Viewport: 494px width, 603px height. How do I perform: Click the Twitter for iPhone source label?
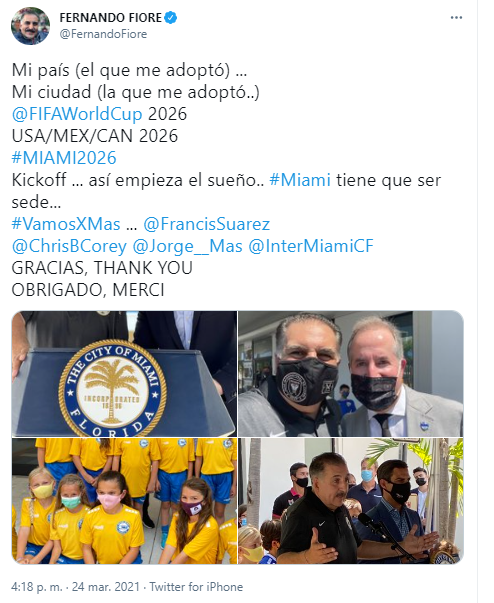pos(196,586)
